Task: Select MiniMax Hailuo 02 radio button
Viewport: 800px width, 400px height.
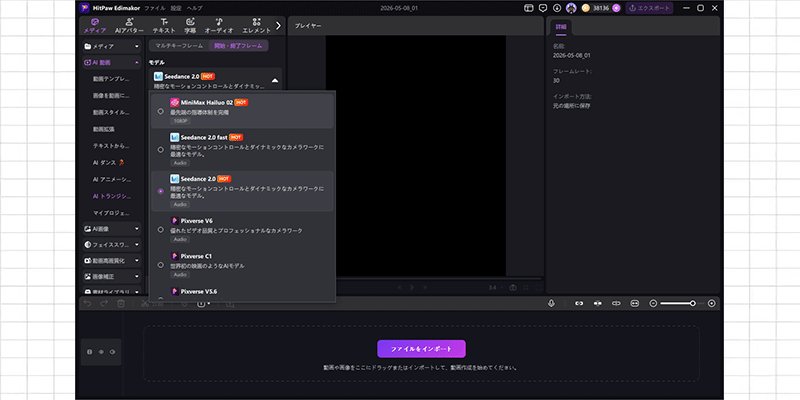Action: point(161,111)
